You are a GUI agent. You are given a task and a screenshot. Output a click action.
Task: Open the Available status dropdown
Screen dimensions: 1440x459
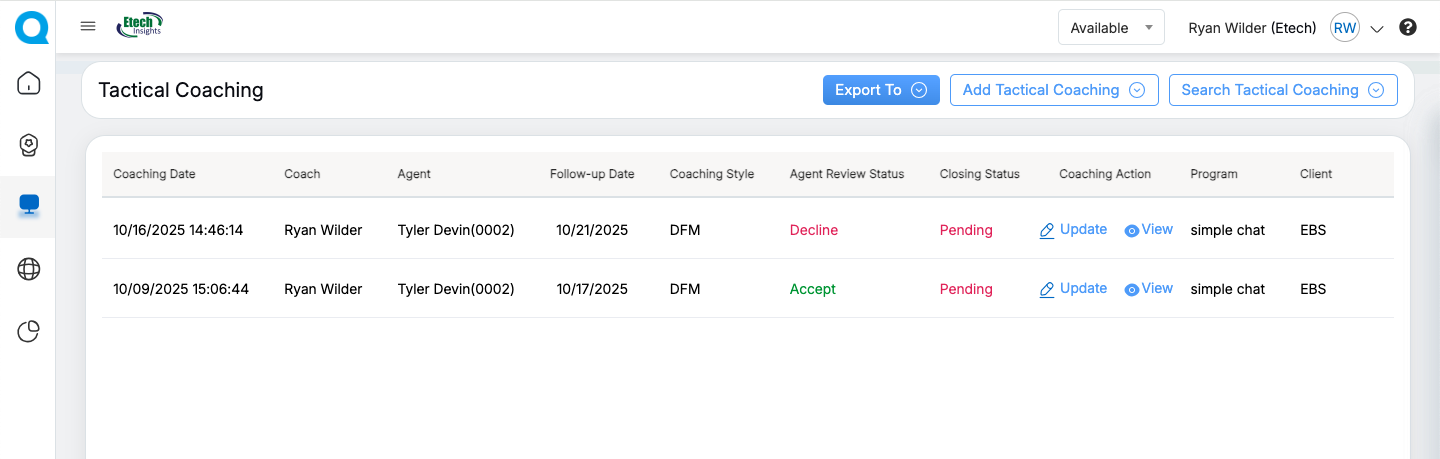tap(1111, 28)
